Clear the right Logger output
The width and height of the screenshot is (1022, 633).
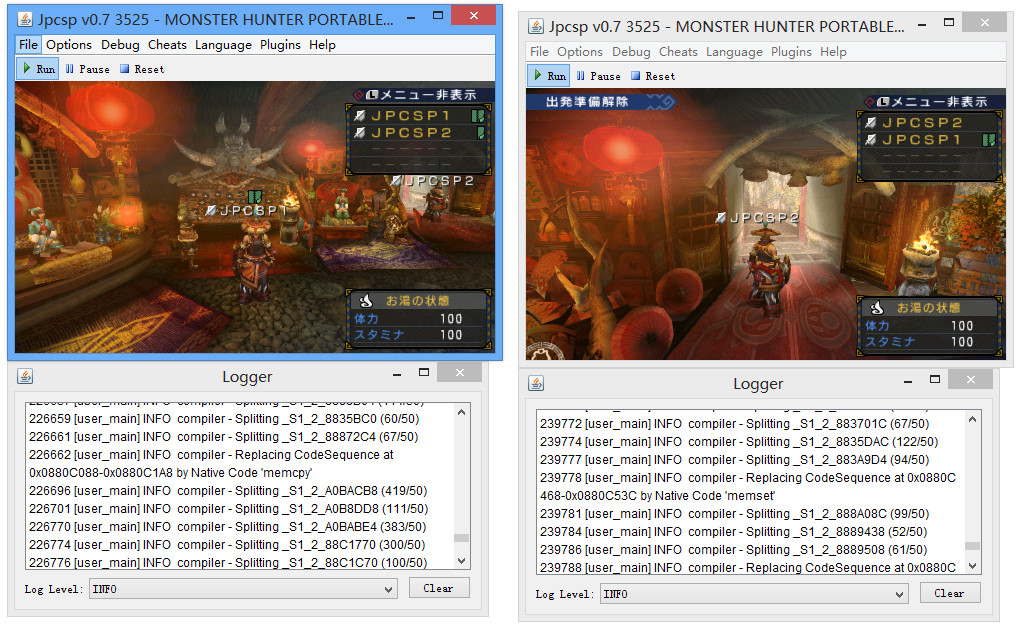click(949, 593)
